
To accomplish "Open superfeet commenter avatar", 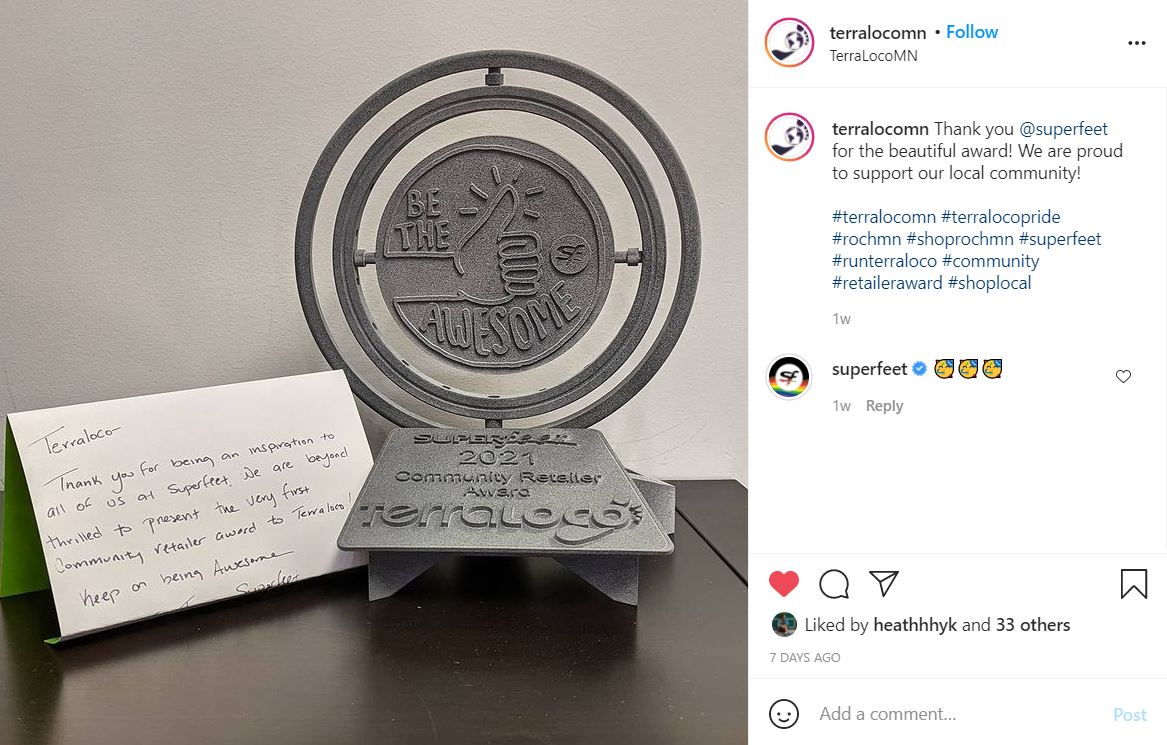I will (x=789, y=377).
